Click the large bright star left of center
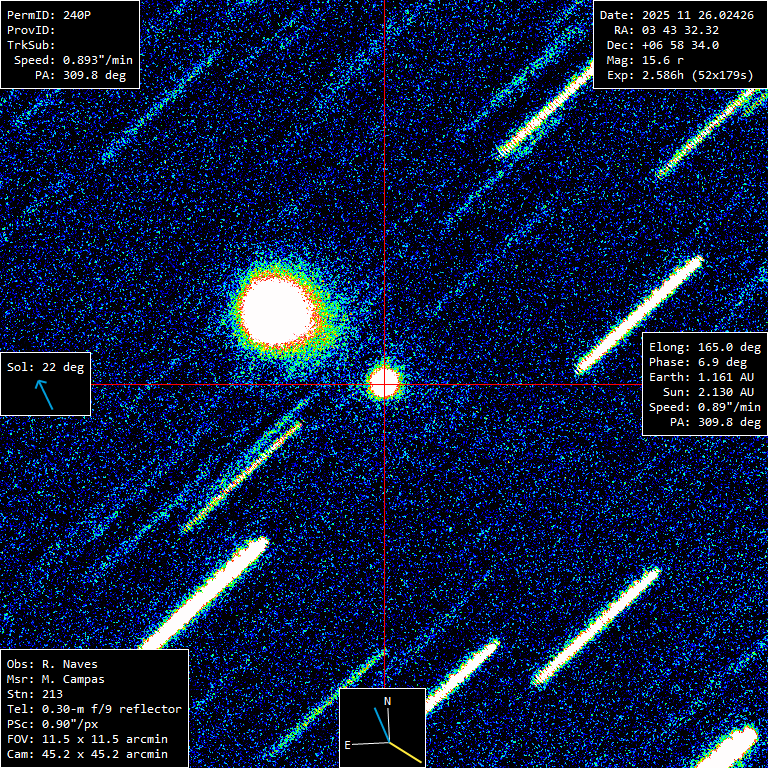Viewport: 768px width, 768px height. click(x=275, y=311)
